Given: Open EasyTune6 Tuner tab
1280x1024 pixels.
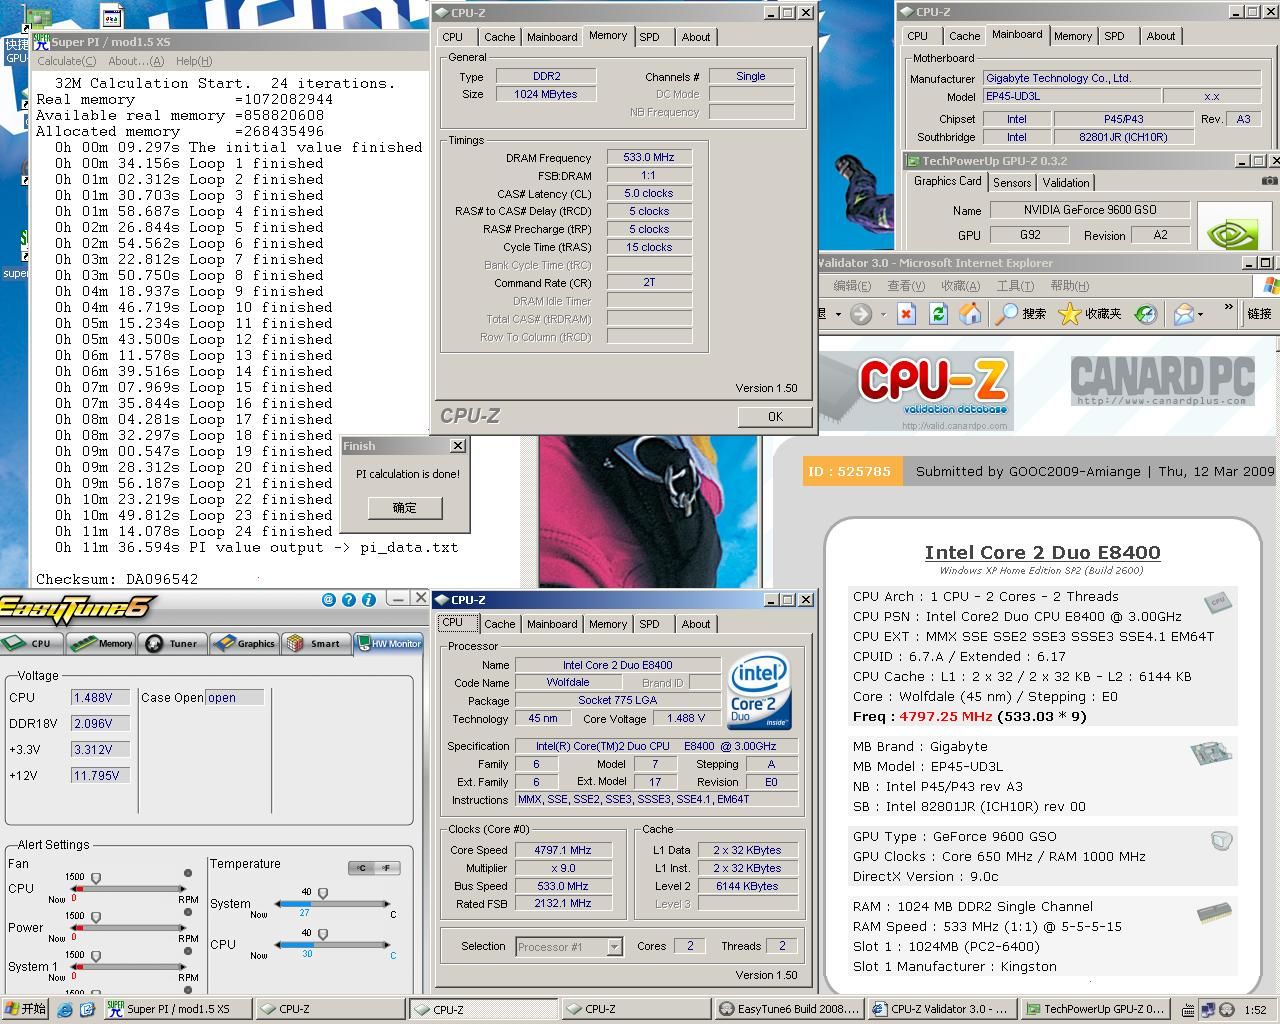Looking at the screenshot, I should [173, 643].
